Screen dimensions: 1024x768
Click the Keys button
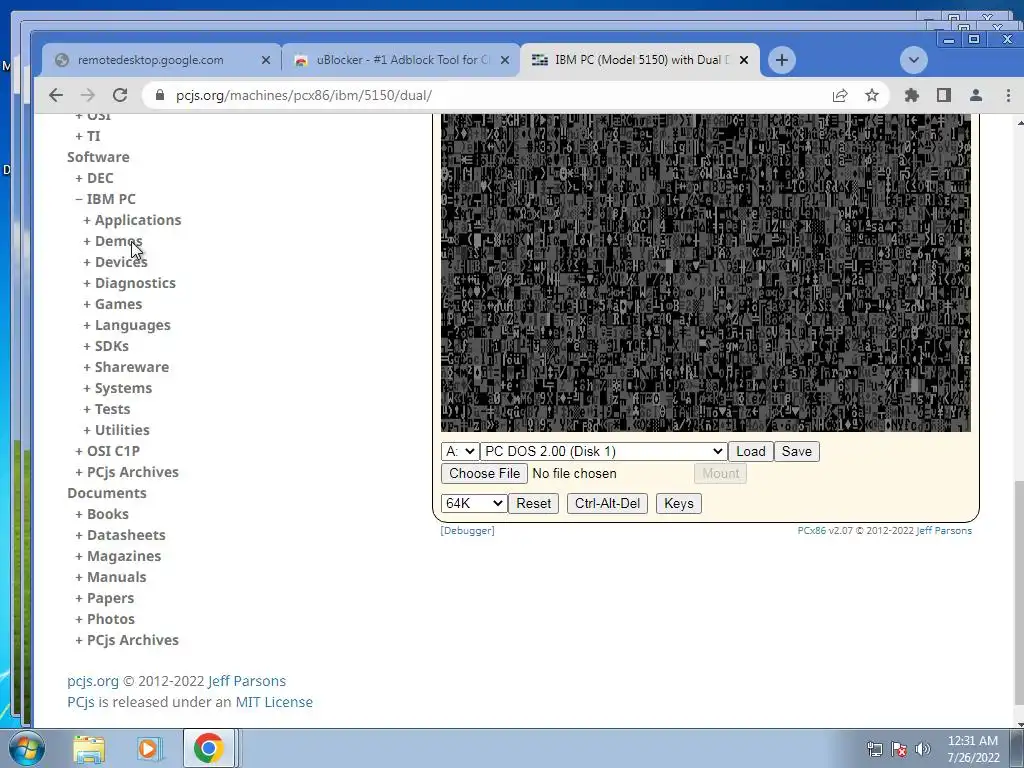click(x=679, y=504)
